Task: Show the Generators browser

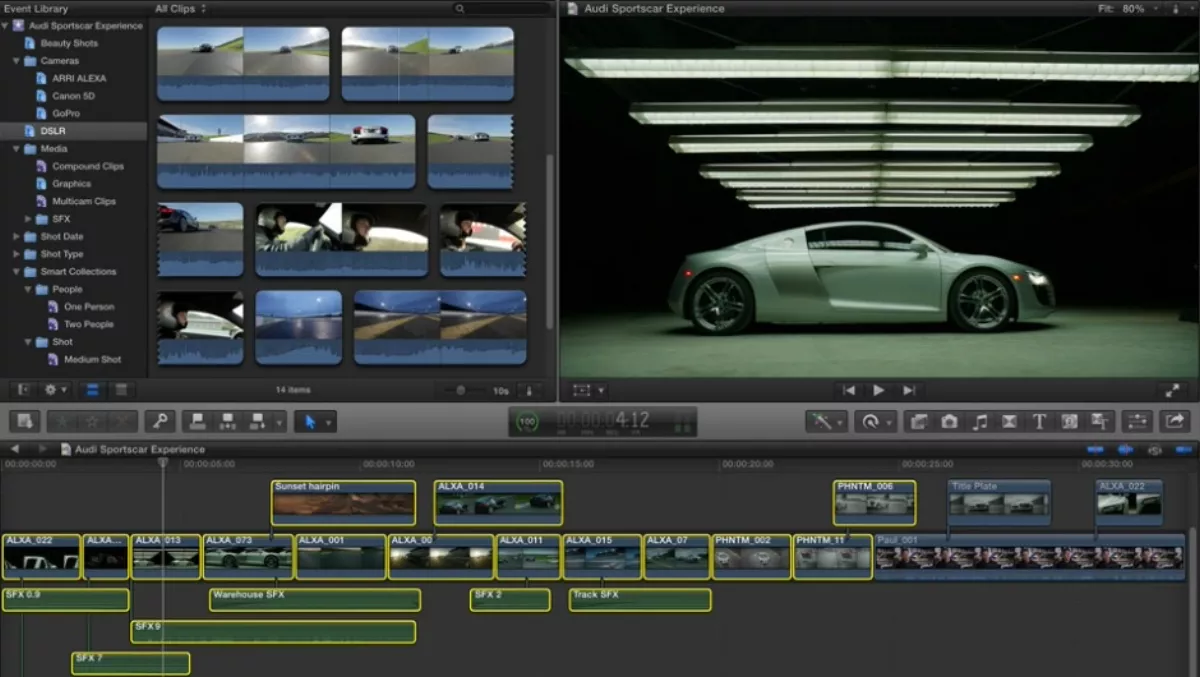Action: click(1069, 421)
